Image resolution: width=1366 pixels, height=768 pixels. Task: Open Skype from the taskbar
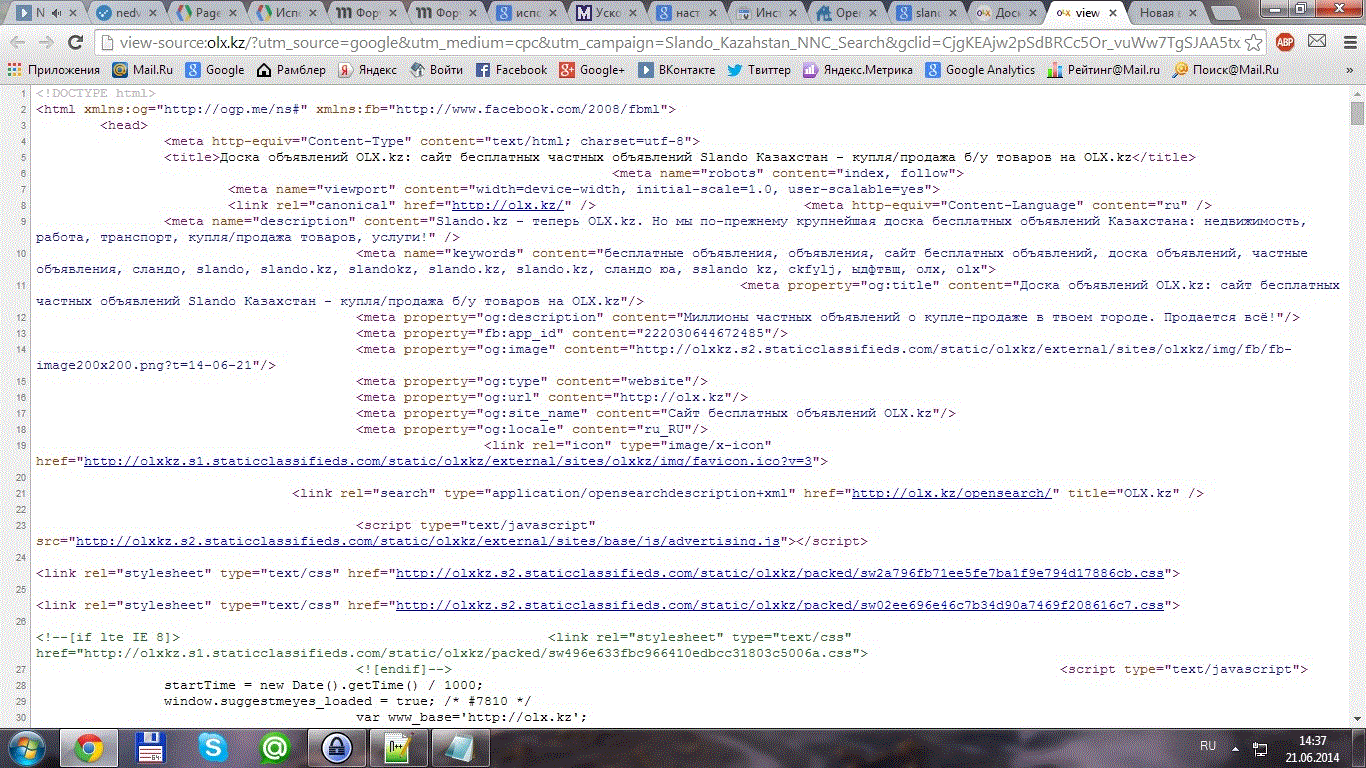point(212,748)
